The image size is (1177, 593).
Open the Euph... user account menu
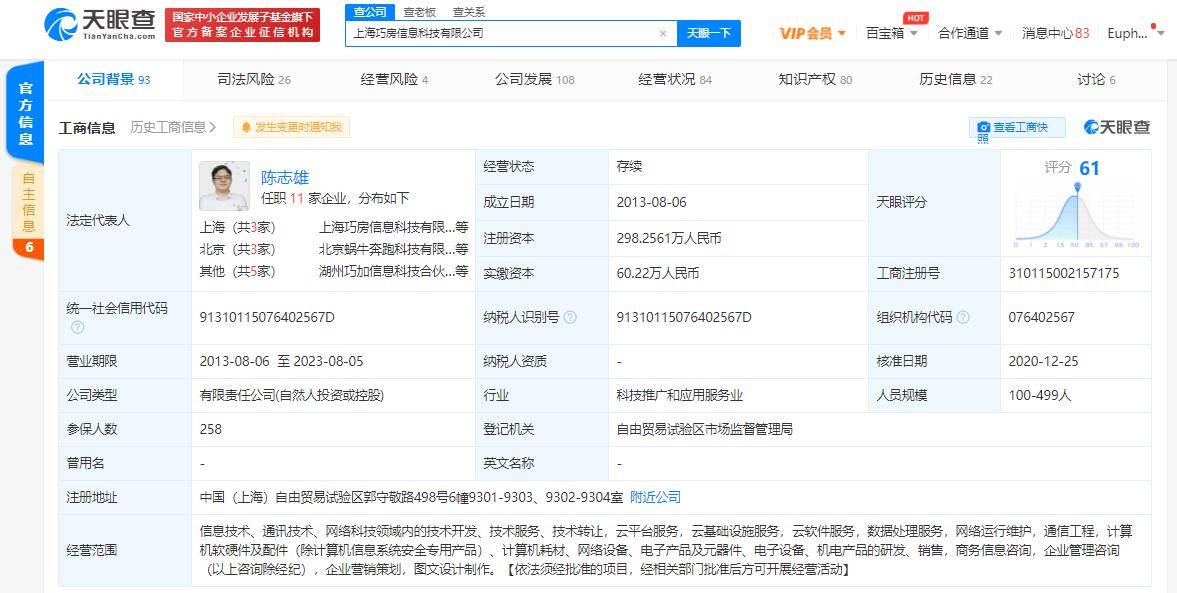coord(1137,33)
